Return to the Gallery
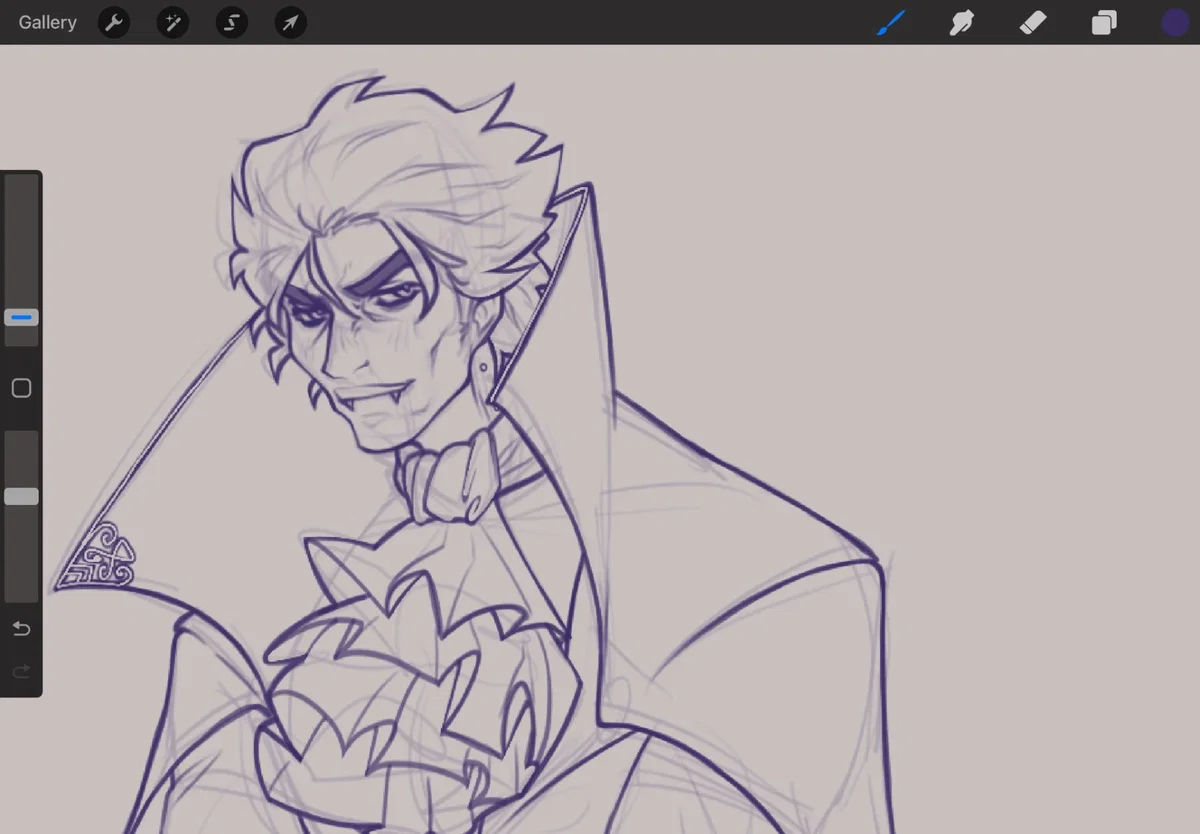Viewport: 1200px width, 834px height. point(47,22)
